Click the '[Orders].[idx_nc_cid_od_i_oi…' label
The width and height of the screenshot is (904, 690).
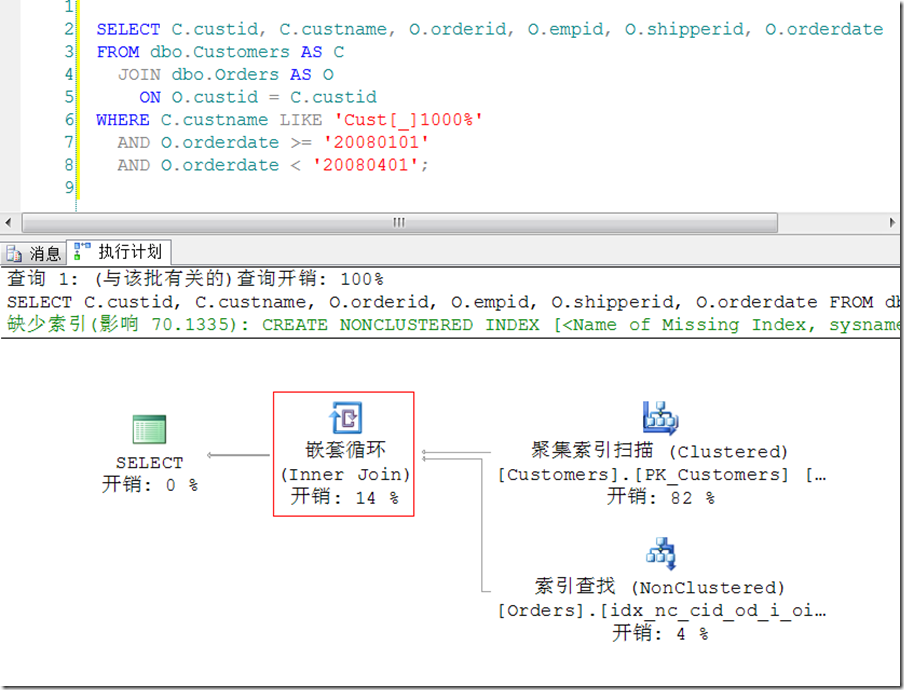tap(662, 610)
